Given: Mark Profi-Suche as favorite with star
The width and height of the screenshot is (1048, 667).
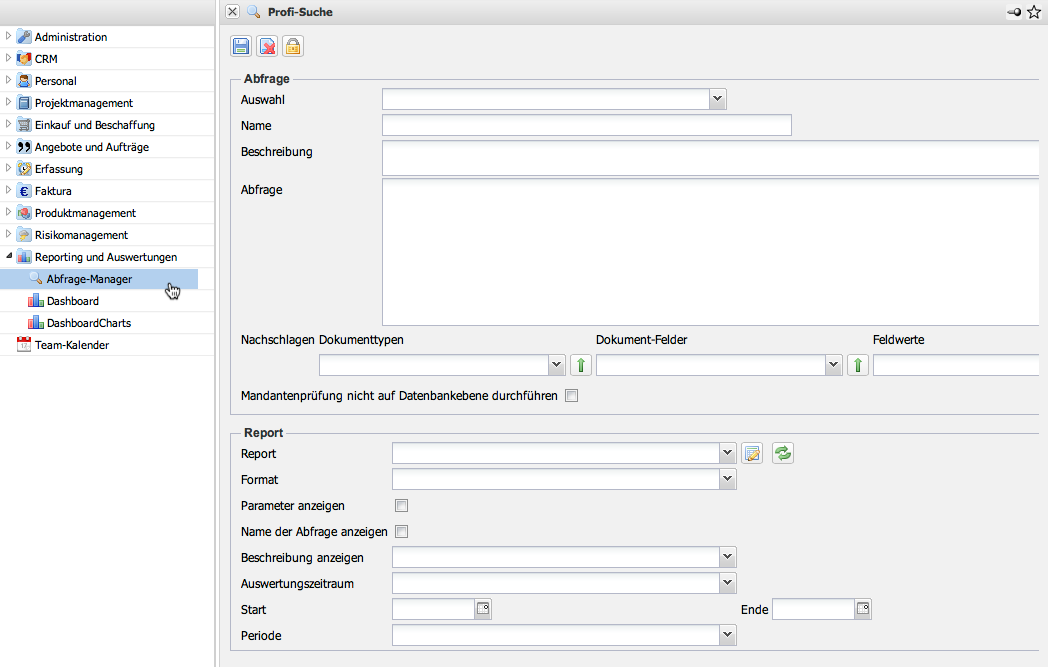Looking at the screenshot, I should click(1034, 12).
